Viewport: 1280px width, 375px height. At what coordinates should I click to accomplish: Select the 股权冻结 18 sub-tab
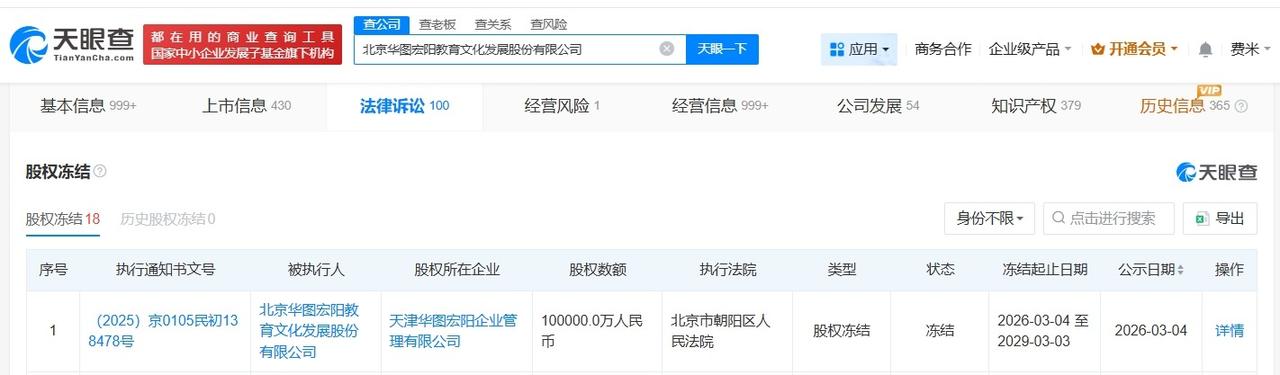(62, 219)
